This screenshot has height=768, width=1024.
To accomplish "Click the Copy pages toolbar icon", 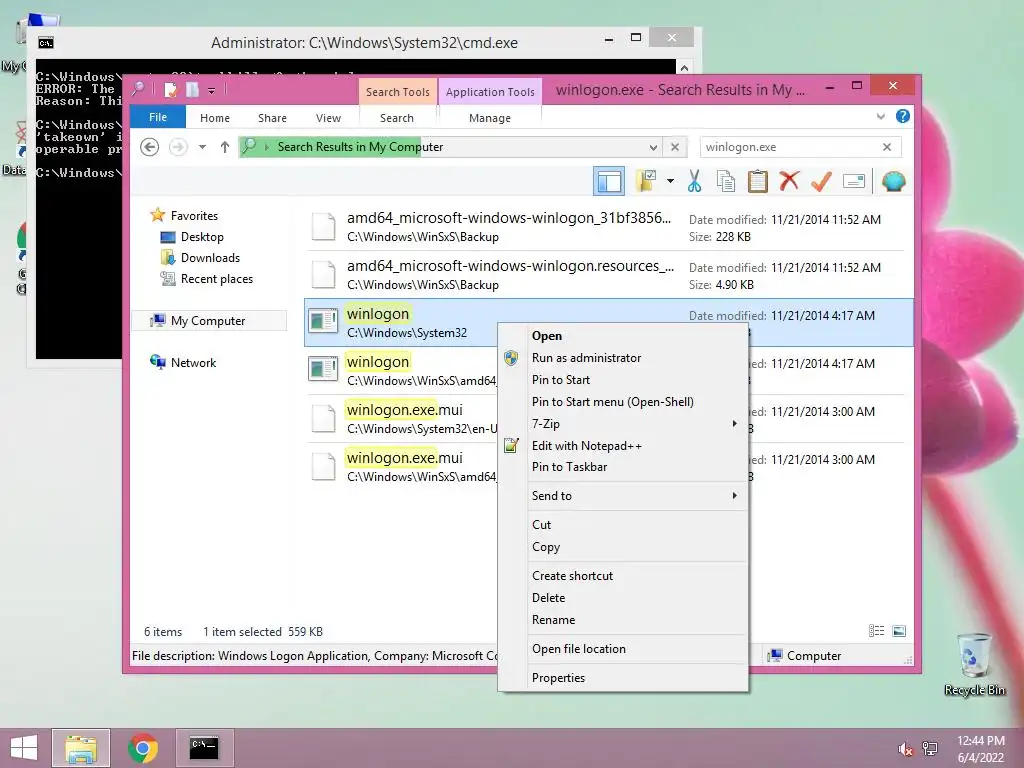I will [x=726, y=181].
